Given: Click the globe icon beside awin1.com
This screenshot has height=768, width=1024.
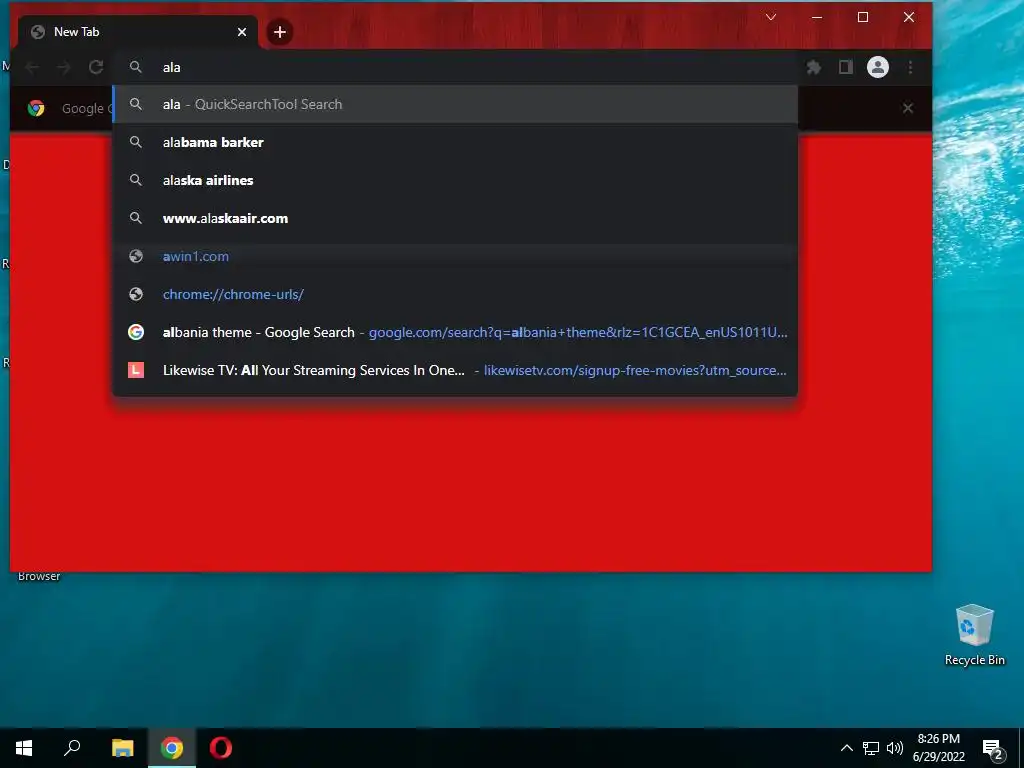Looking at the screenshot, I should tap(136, 256).
